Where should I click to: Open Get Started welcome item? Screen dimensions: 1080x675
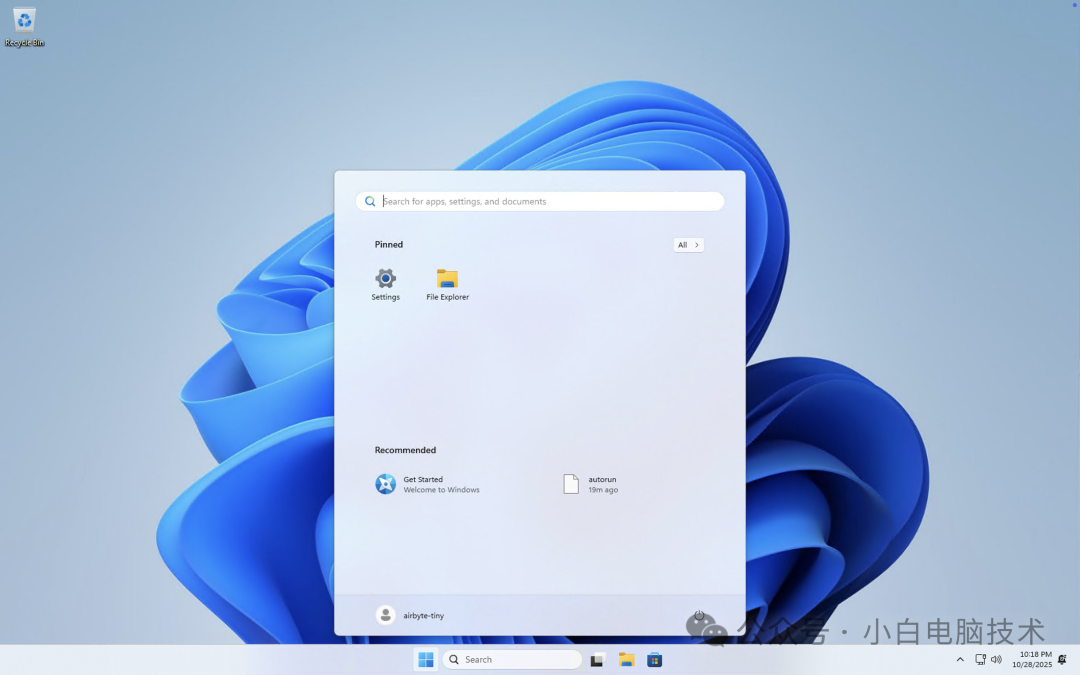click(x=427, y=484)
